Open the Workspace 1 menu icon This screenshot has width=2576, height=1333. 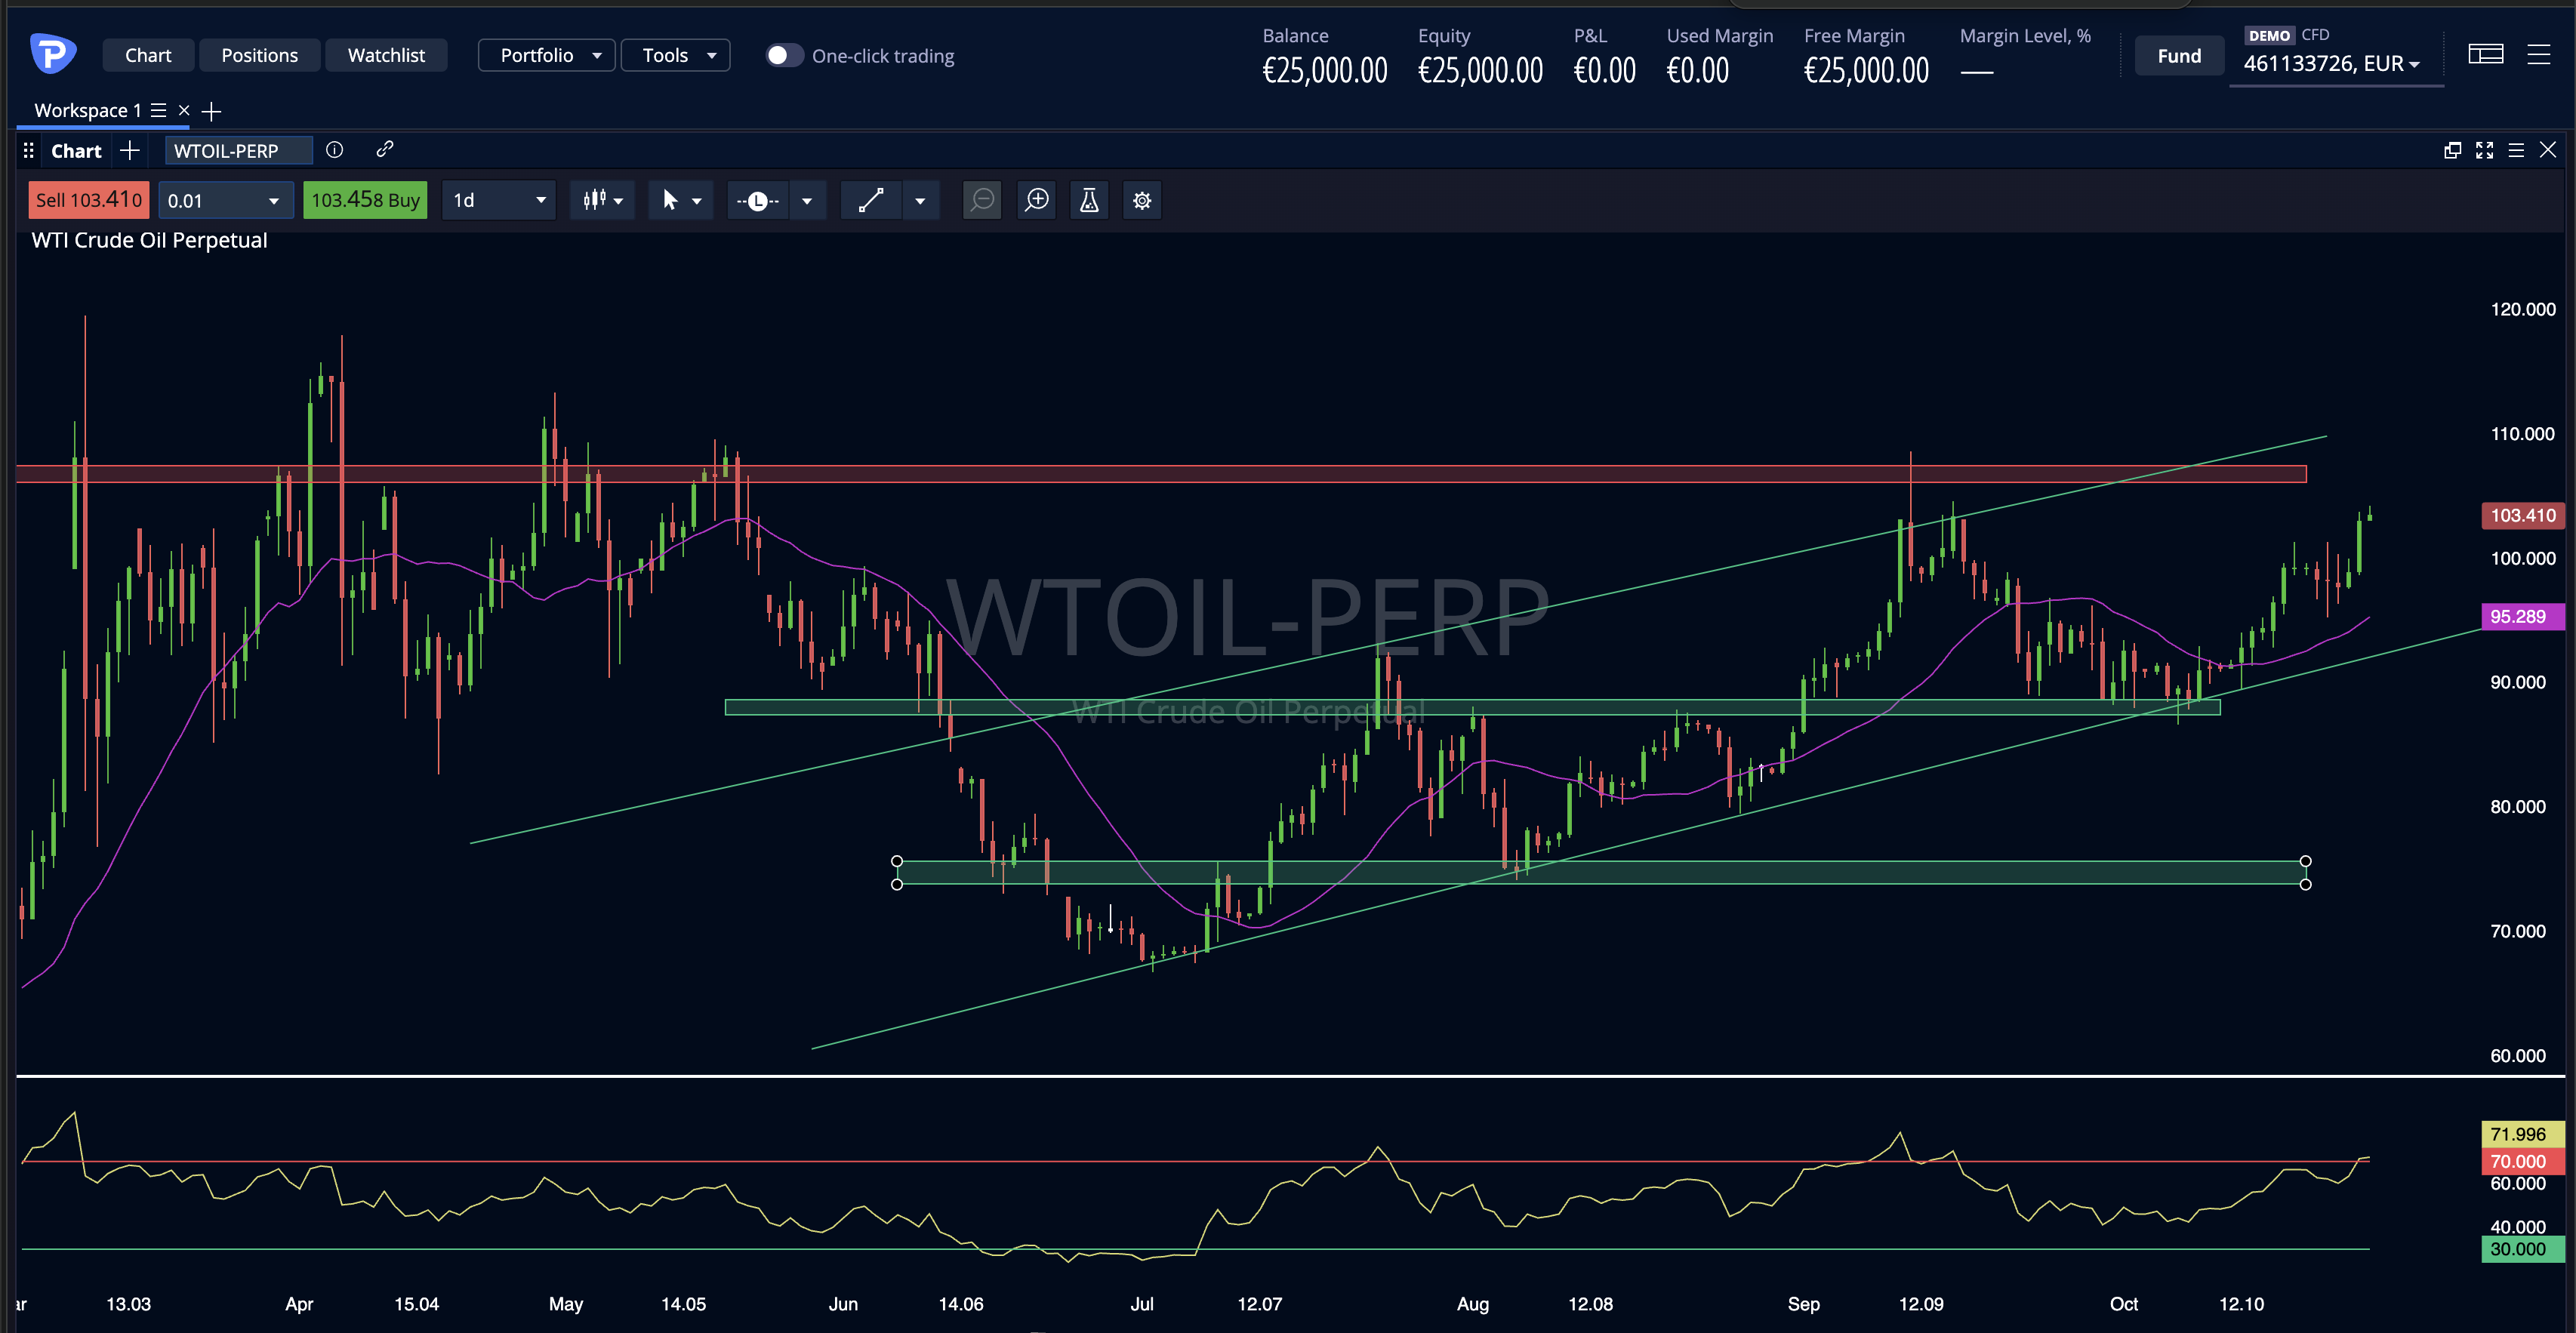pyautogui.click(x=159, y=110)
